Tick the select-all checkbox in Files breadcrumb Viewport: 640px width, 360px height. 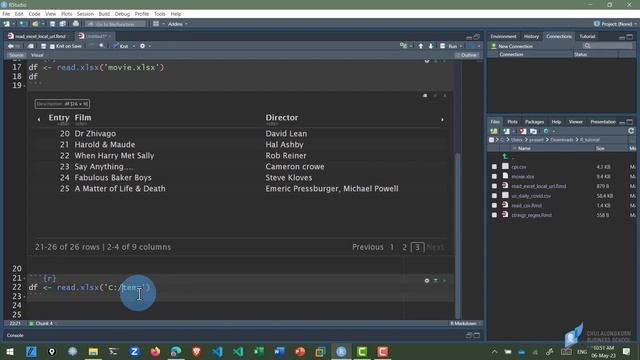(x=491, y=140)
